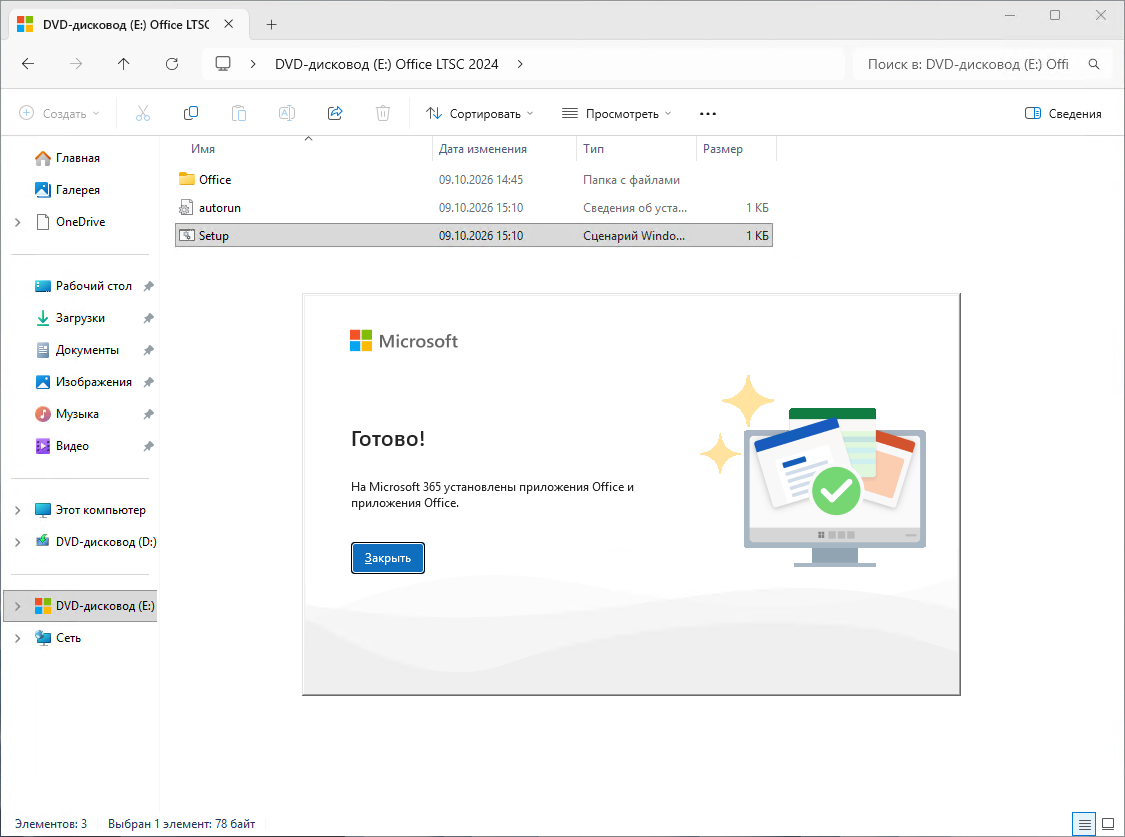Go up one folder level

coord(123,64)
